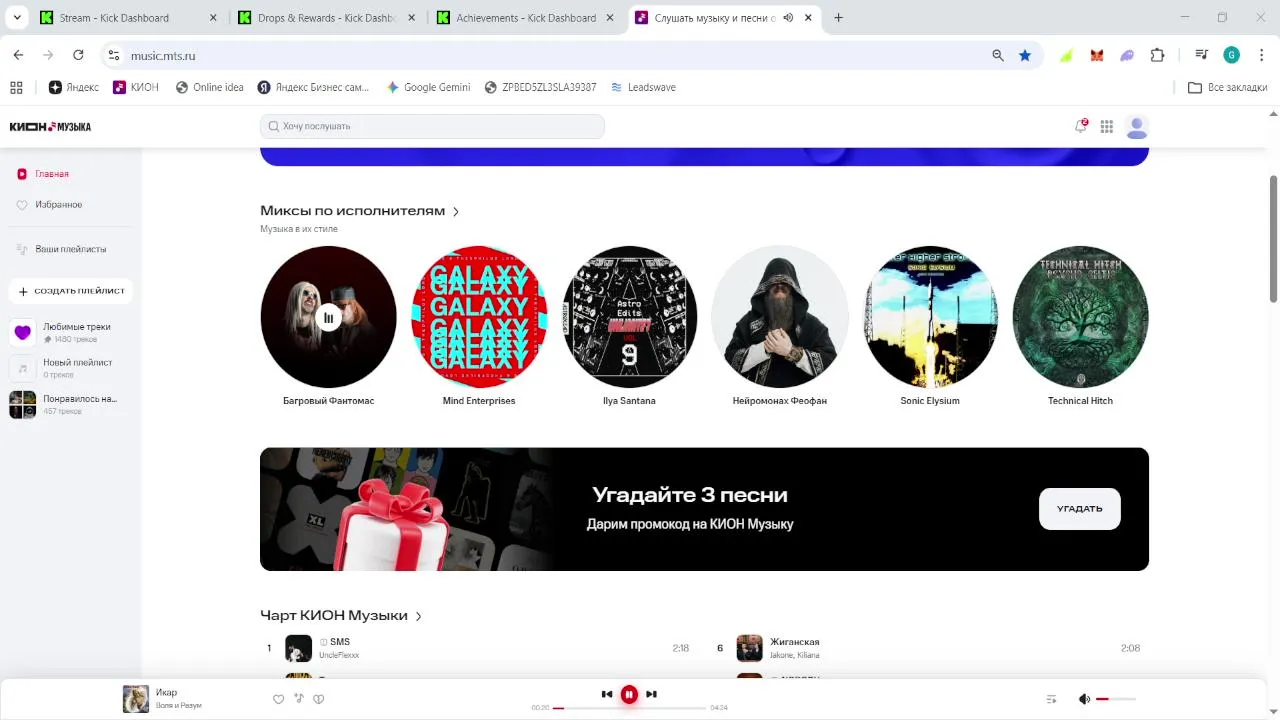Open the Яндекс bookmark
The image size is (1280, 720).
74,88
